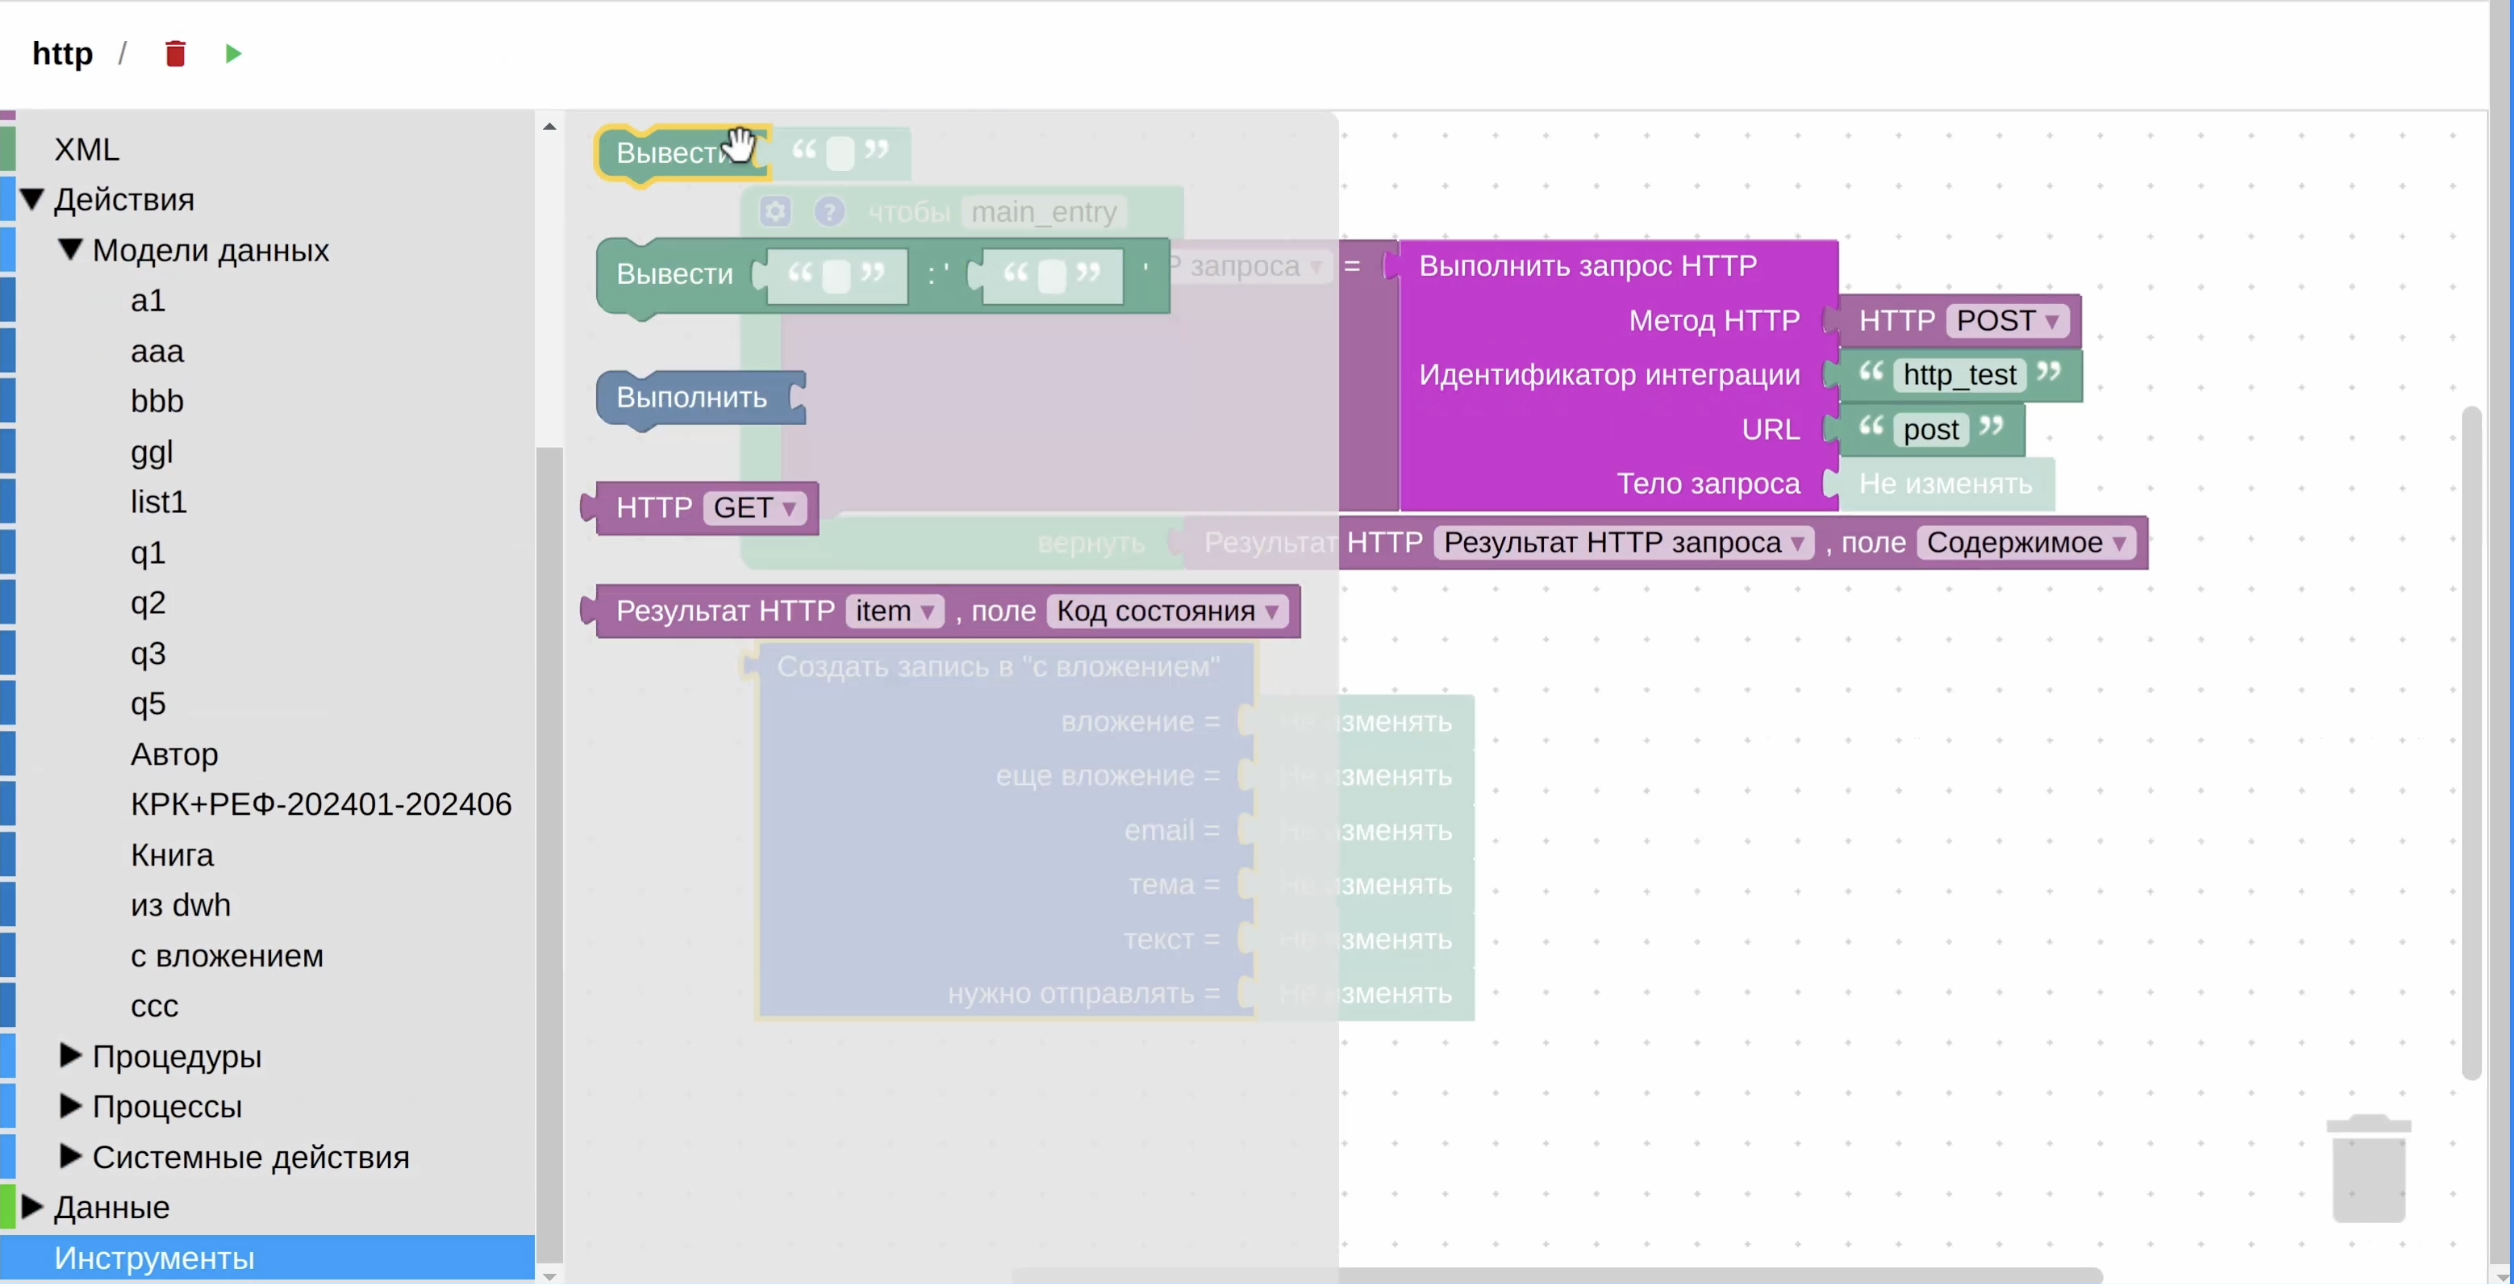Click the toolbox scroll up arrow
The width and height of the screenshot is (2514, 1284).
pyautogui.click(x=549, y=126)
